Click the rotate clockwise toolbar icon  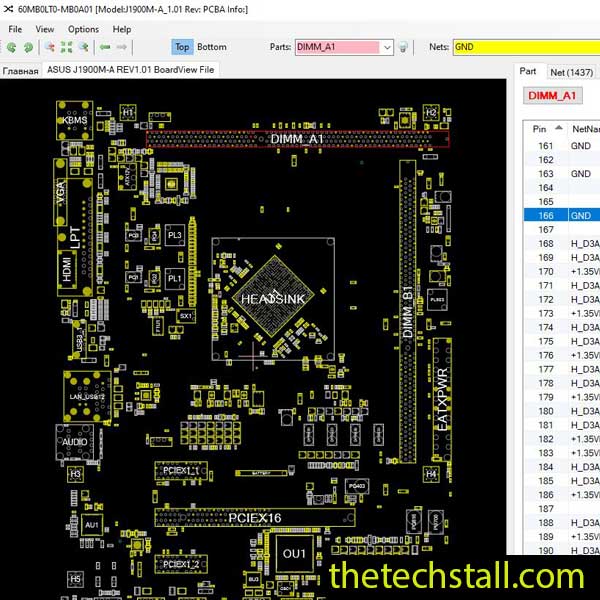[x=28, y=47]
